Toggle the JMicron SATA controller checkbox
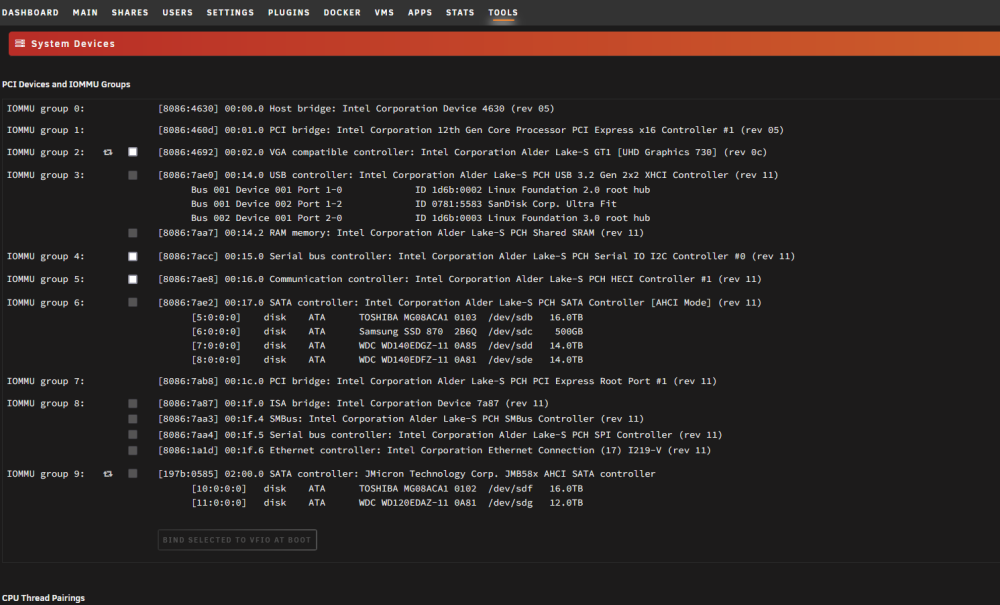1000x605 pixels. pos(133,473)
